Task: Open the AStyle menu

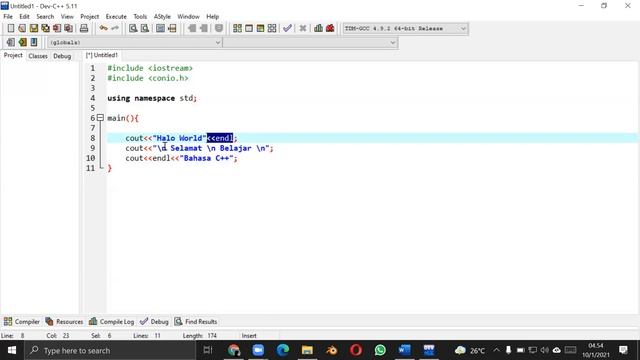Action: tap(162, 17)
